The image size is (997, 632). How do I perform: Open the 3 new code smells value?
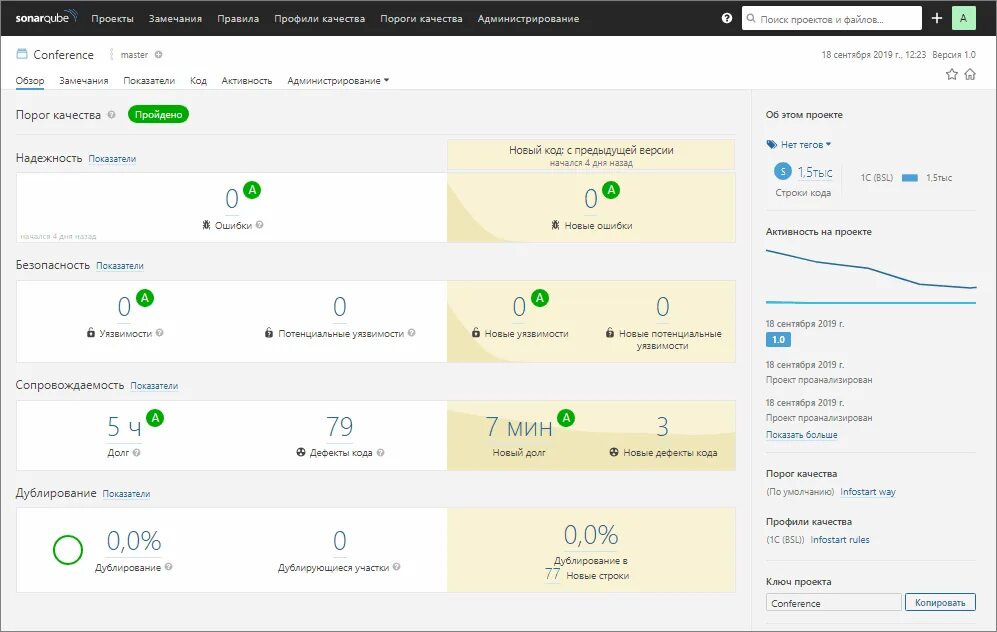(663, 427)
